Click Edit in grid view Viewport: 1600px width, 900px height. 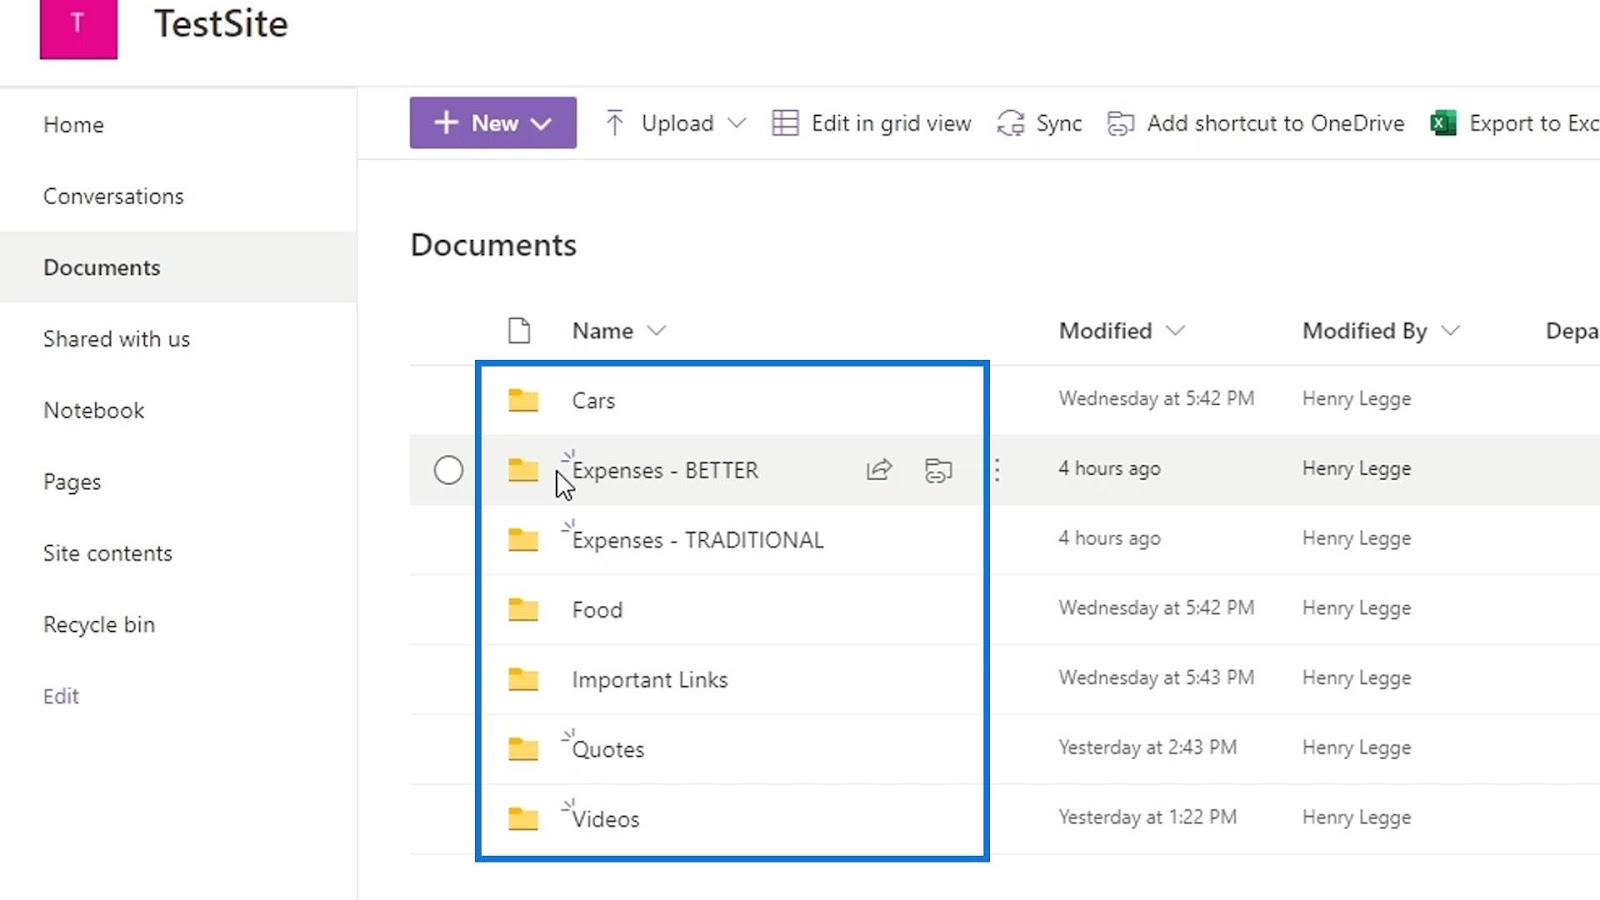pos(891,123)
